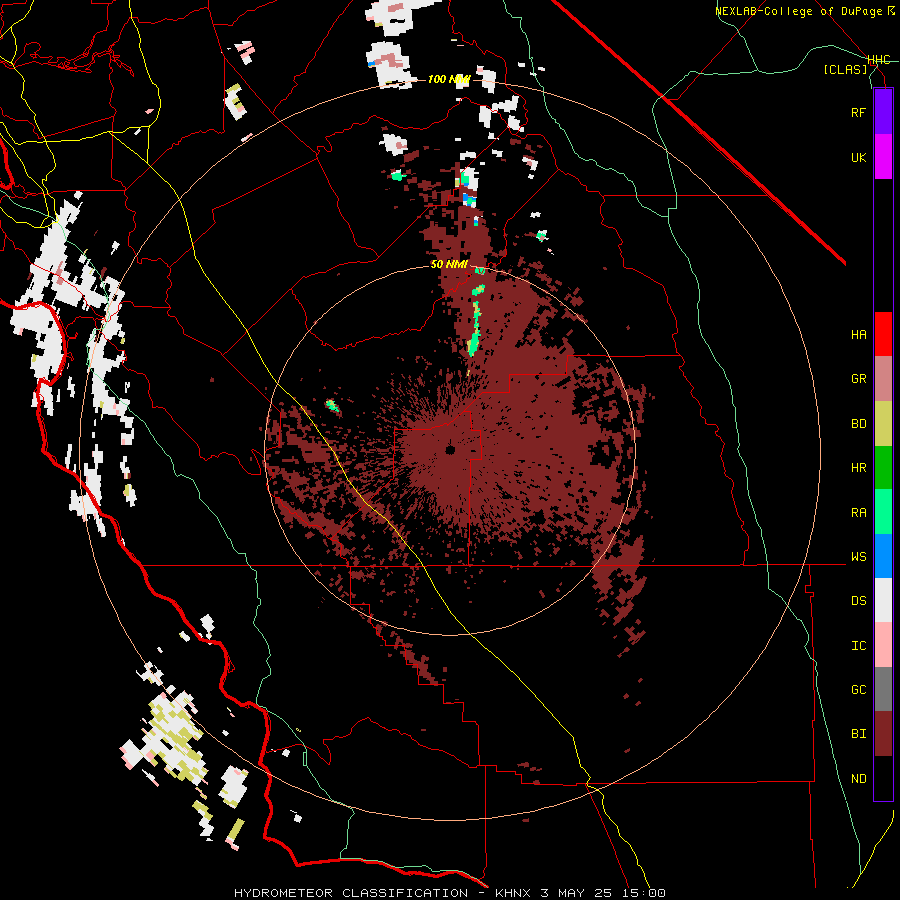This screenshot has height=900, width=900.
Task: Click the DS white legend swatch
Action: pos(883,600)
